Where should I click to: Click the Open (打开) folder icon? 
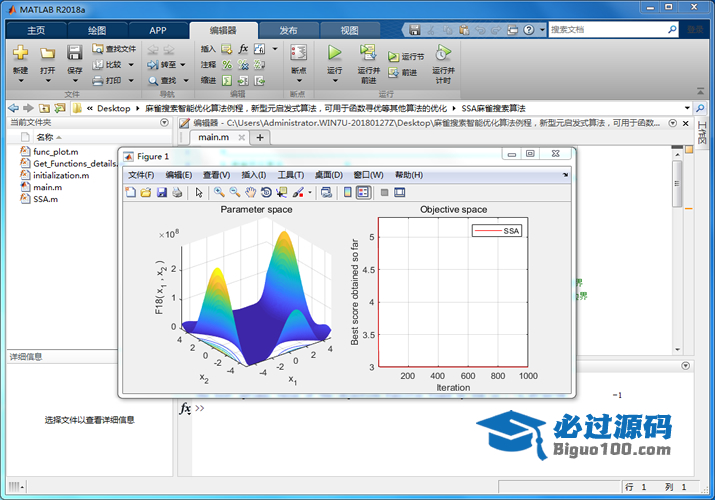[47, 53]
